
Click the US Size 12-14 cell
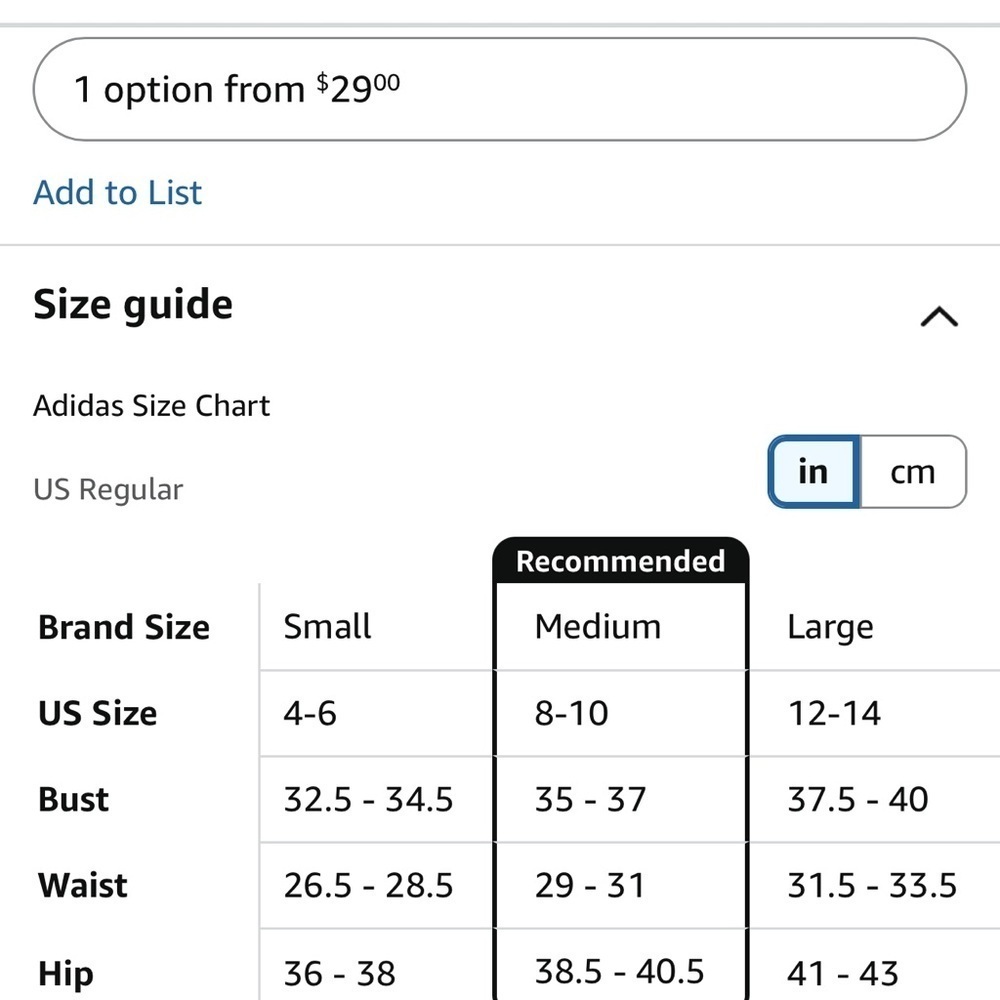[874, 713]
